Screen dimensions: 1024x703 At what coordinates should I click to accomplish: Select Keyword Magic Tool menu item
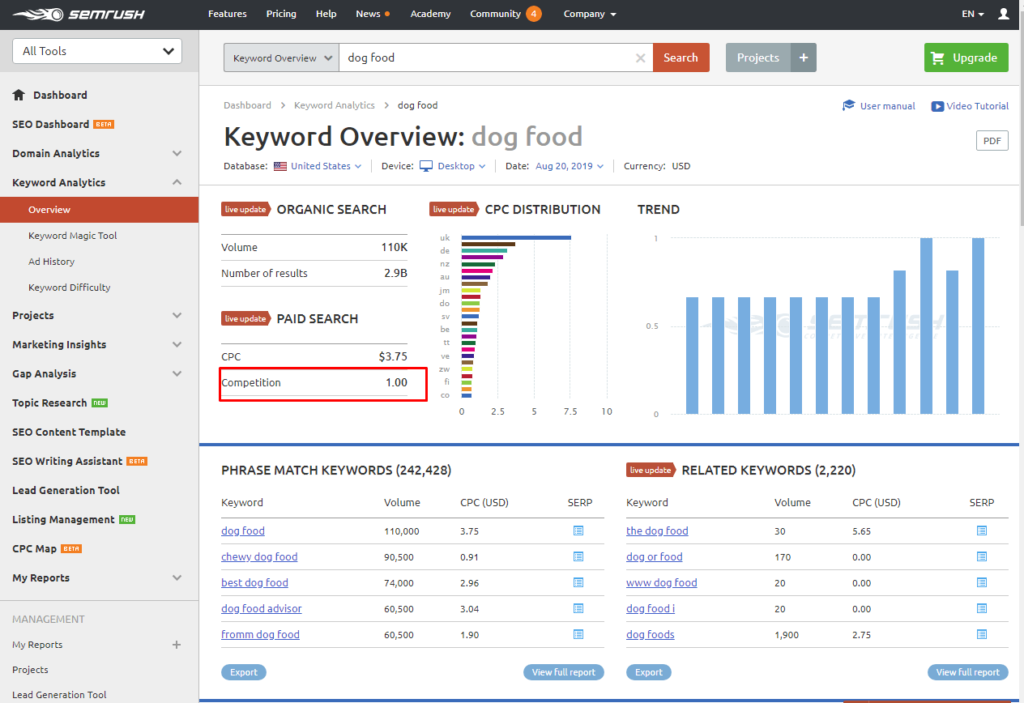72,236
